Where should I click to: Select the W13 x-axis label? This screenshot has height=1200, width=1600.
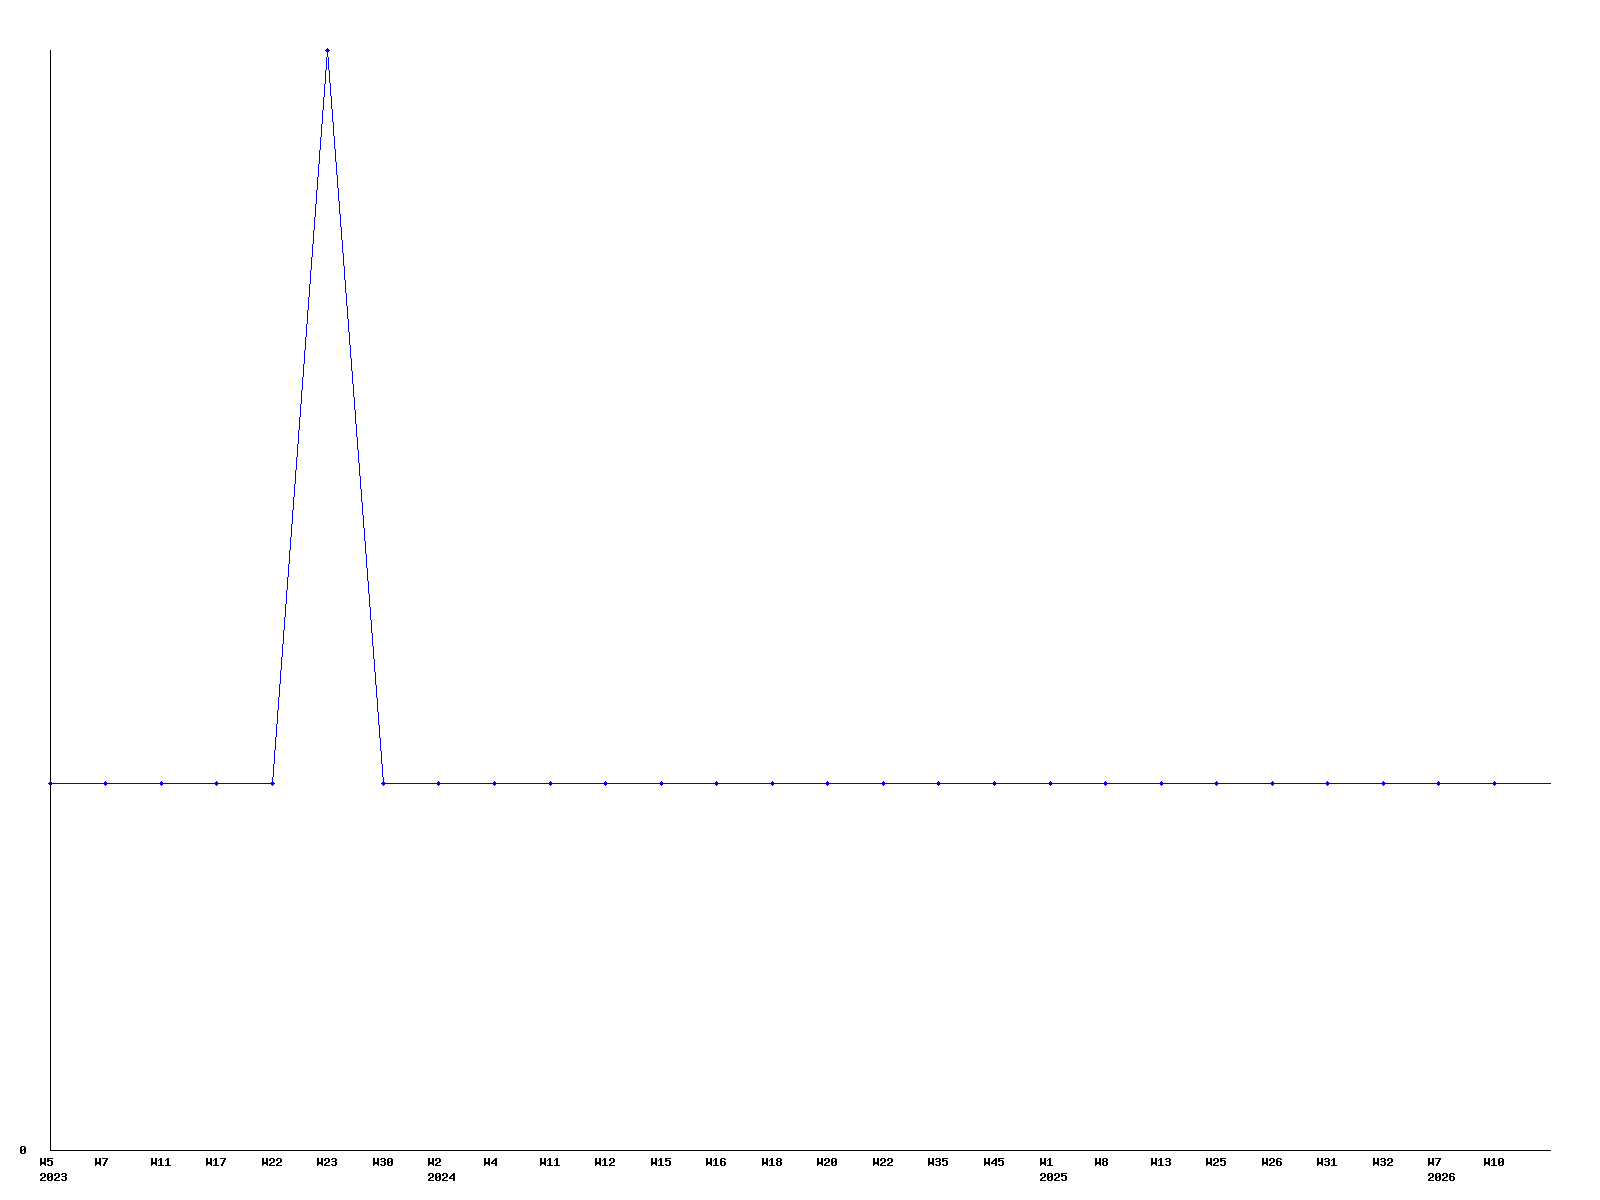[1160, 1162]
